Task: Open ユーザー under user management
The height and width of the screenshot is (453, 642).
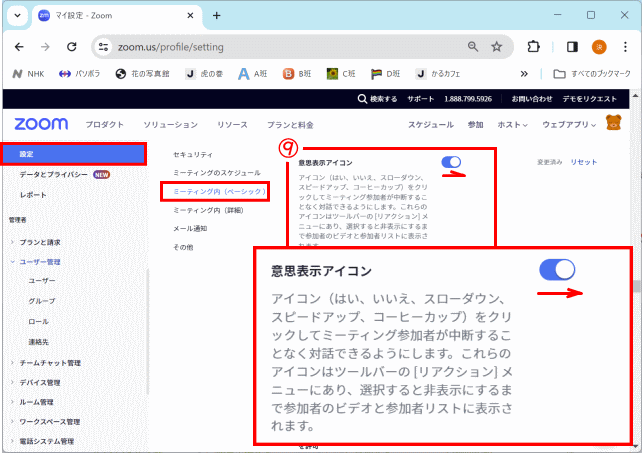Action: pos(42,281)
